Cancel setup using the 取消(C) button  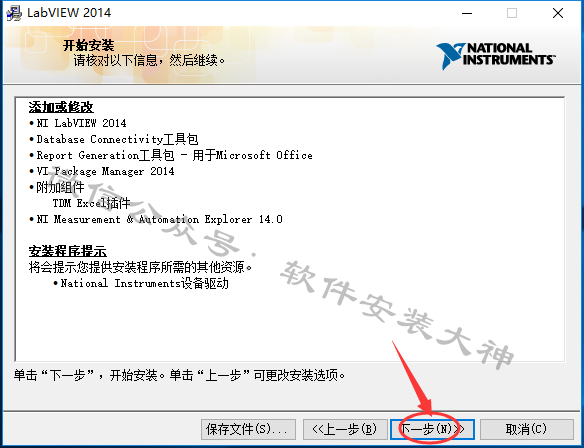point(526,429)
